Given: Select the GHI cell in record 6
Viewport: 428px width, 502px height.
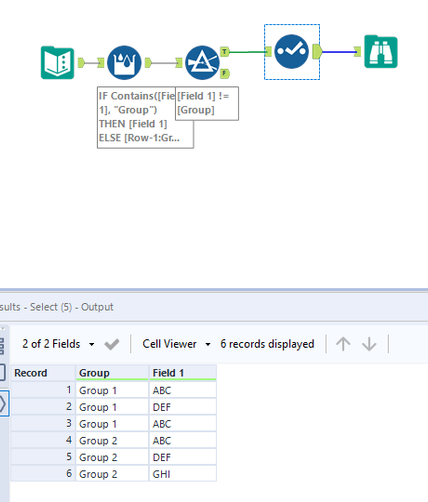Looking at the screenshot, I should click(x=183, y=474).
